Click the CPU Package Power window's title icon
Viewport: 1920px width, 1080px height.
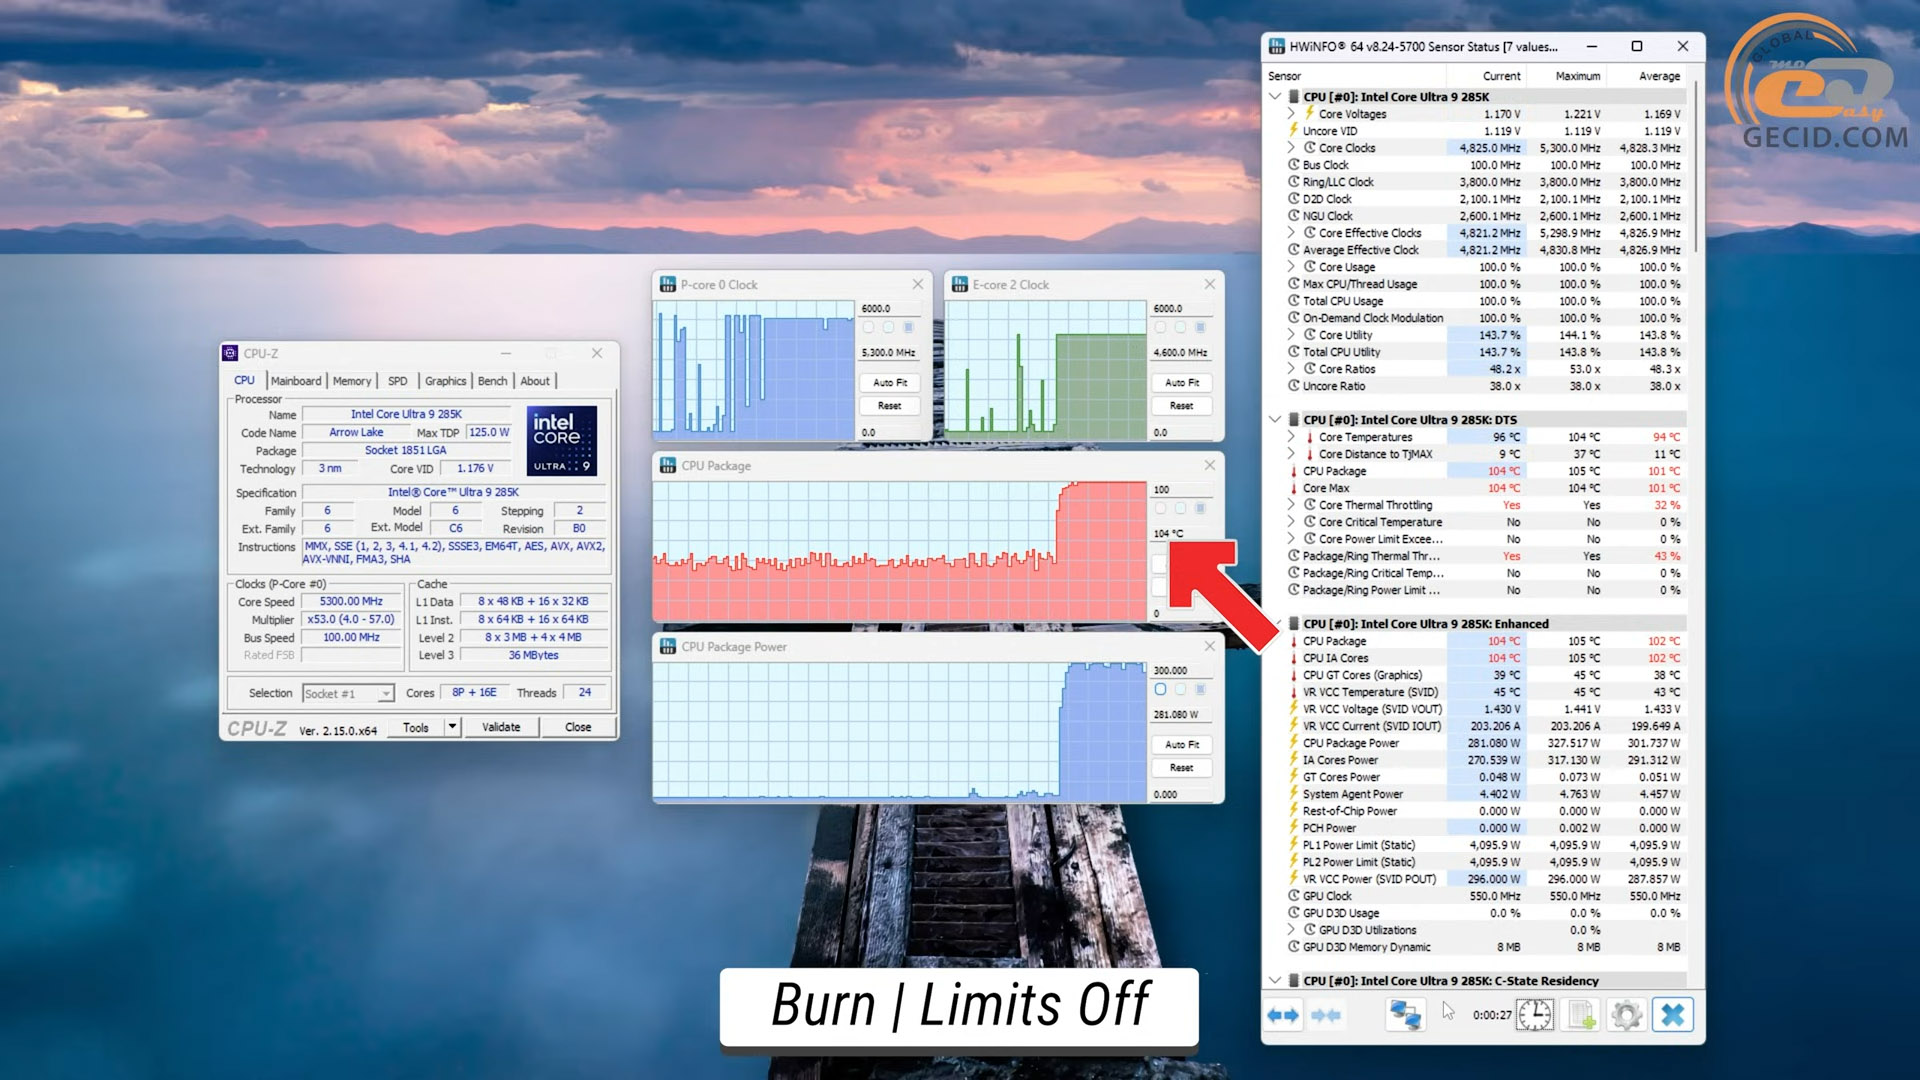coord(668,647)
